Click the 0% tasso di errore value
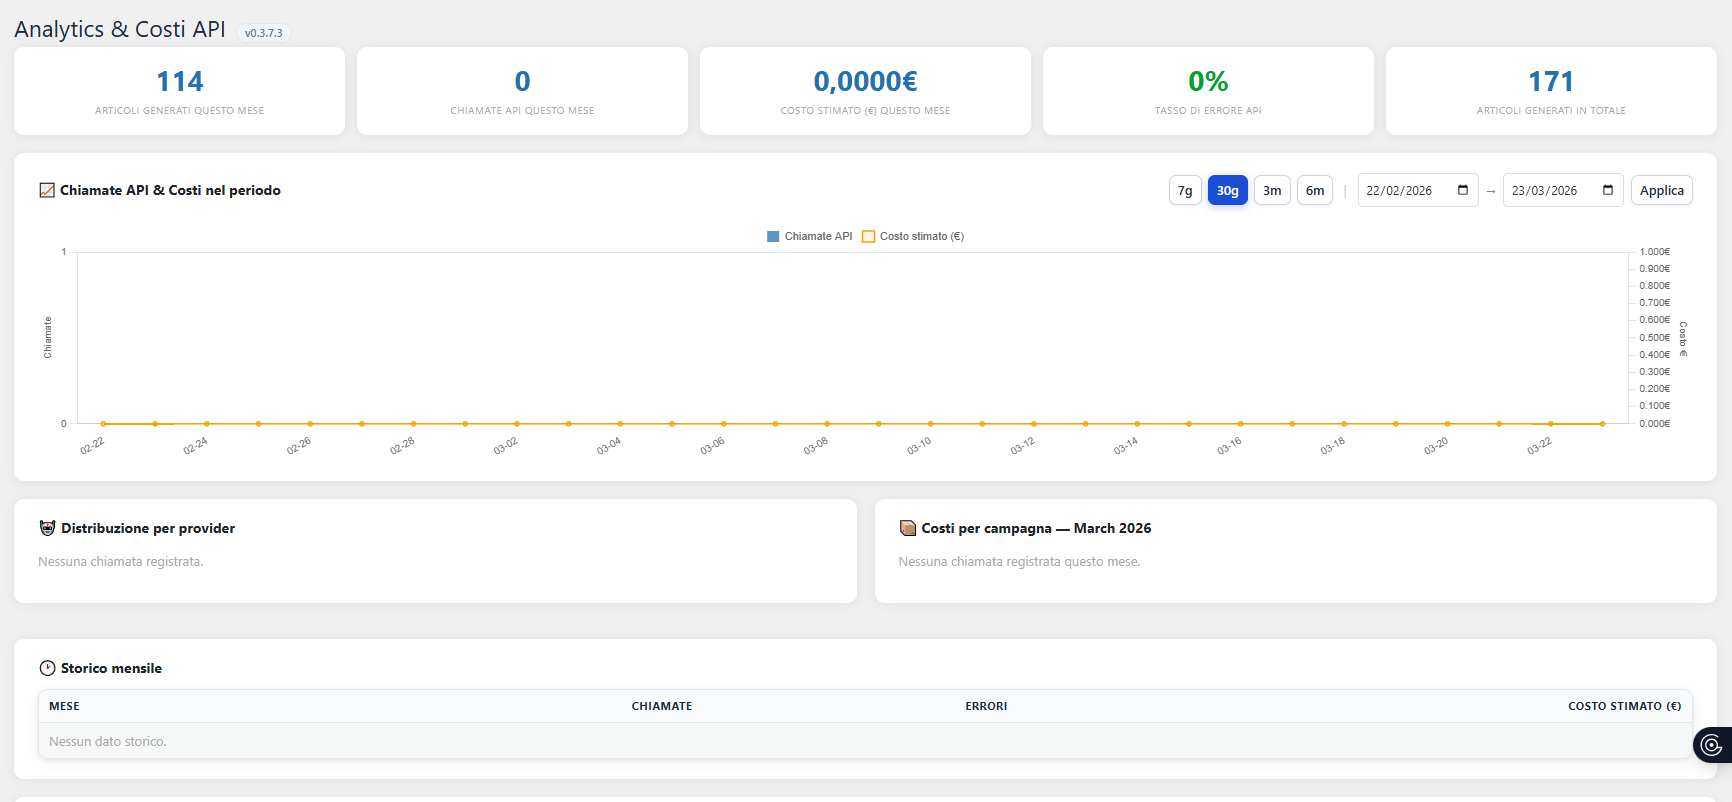 1208,81
